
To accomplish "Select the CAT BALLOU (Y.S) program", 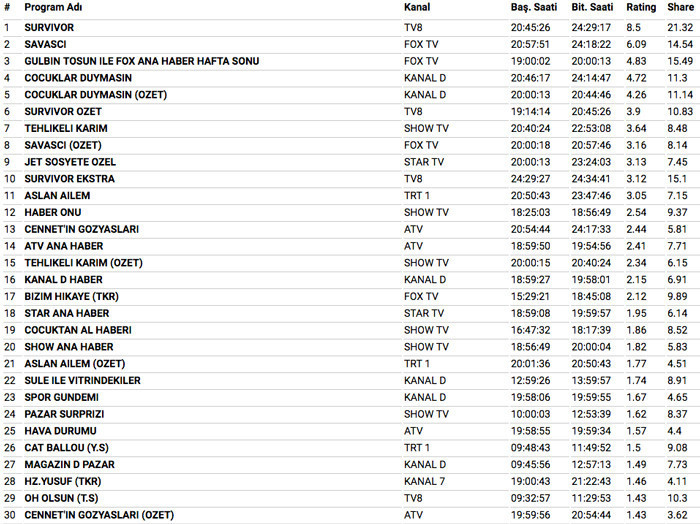I will [66, 448].
